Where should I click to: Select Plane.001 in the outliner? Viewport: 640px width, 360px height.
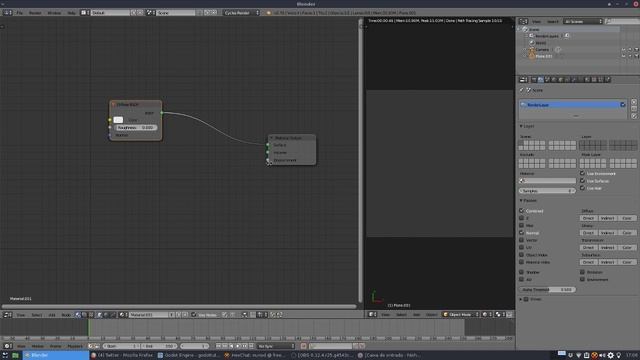coord(543,56)
